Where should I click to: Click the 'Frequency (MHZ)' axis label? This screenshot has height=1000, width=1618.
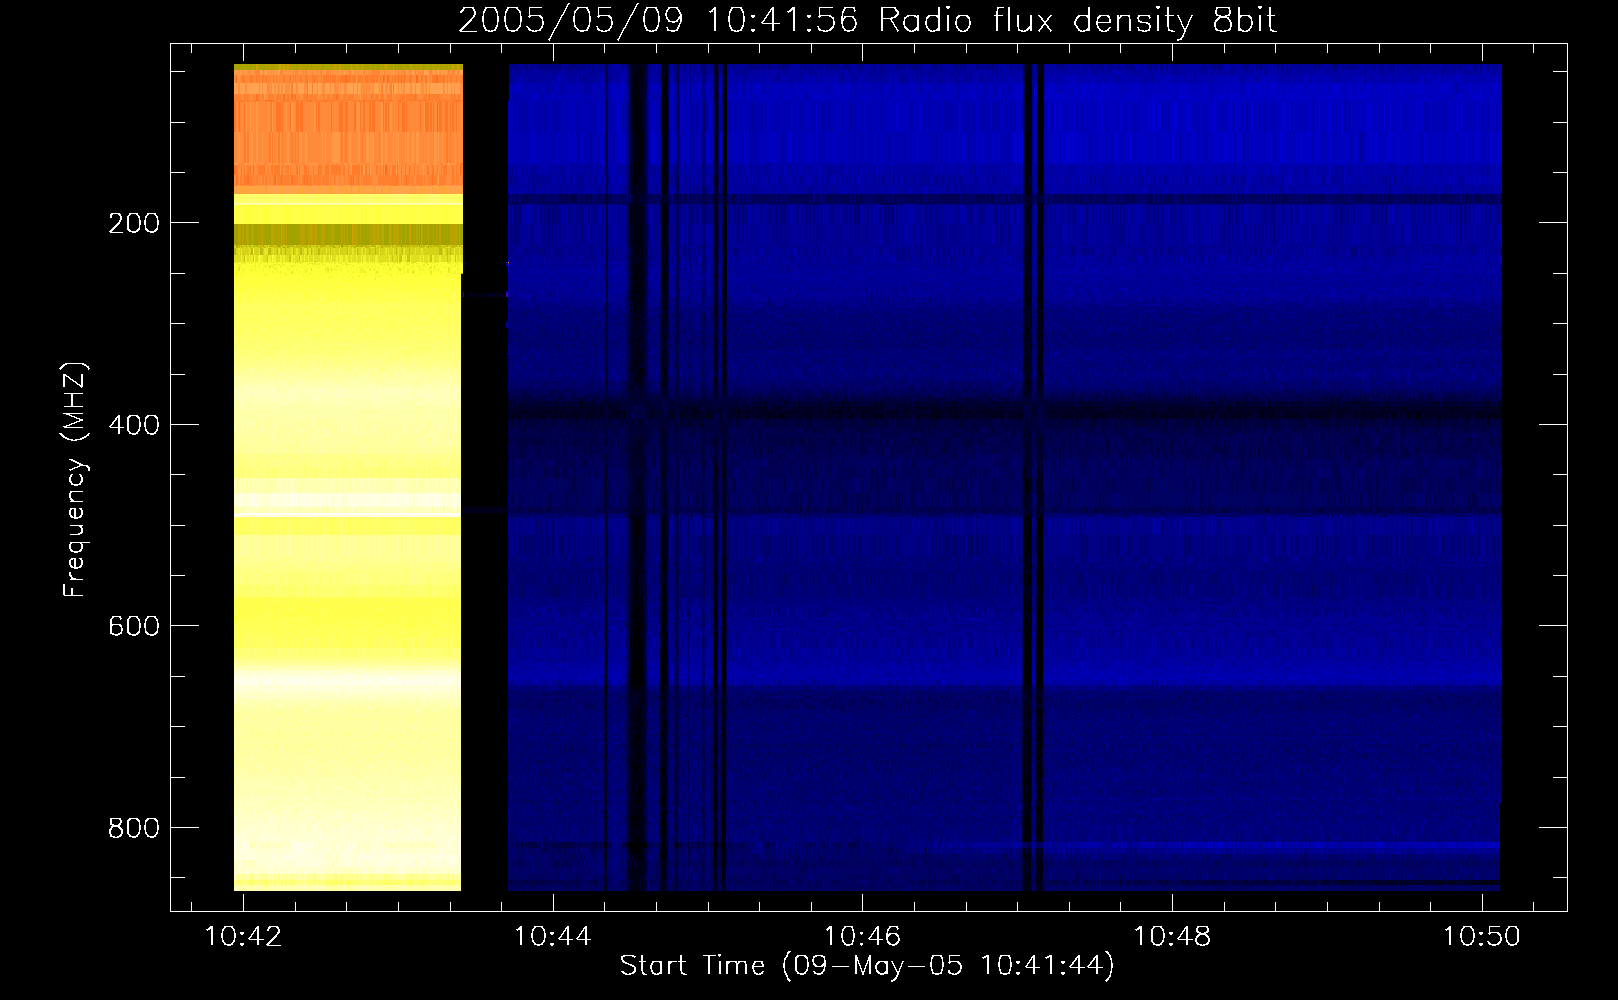click(x=75, y=480)
